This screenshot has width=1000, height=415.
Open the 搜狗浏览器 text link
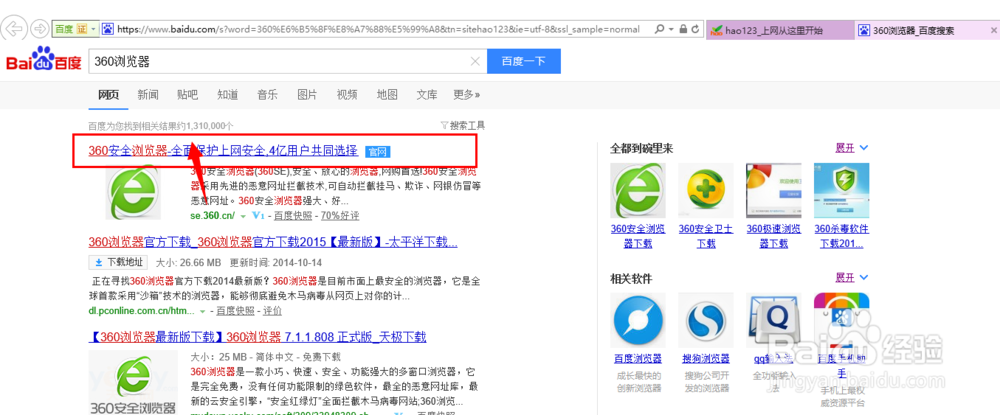pyautogui.click(x=705, y=359)
